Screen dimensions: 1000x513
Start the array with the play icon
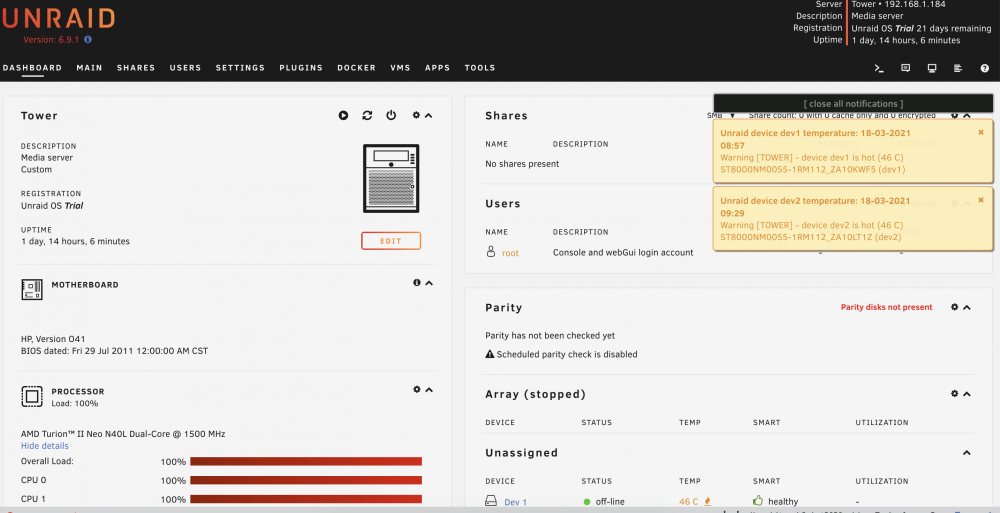pos(344,115)
